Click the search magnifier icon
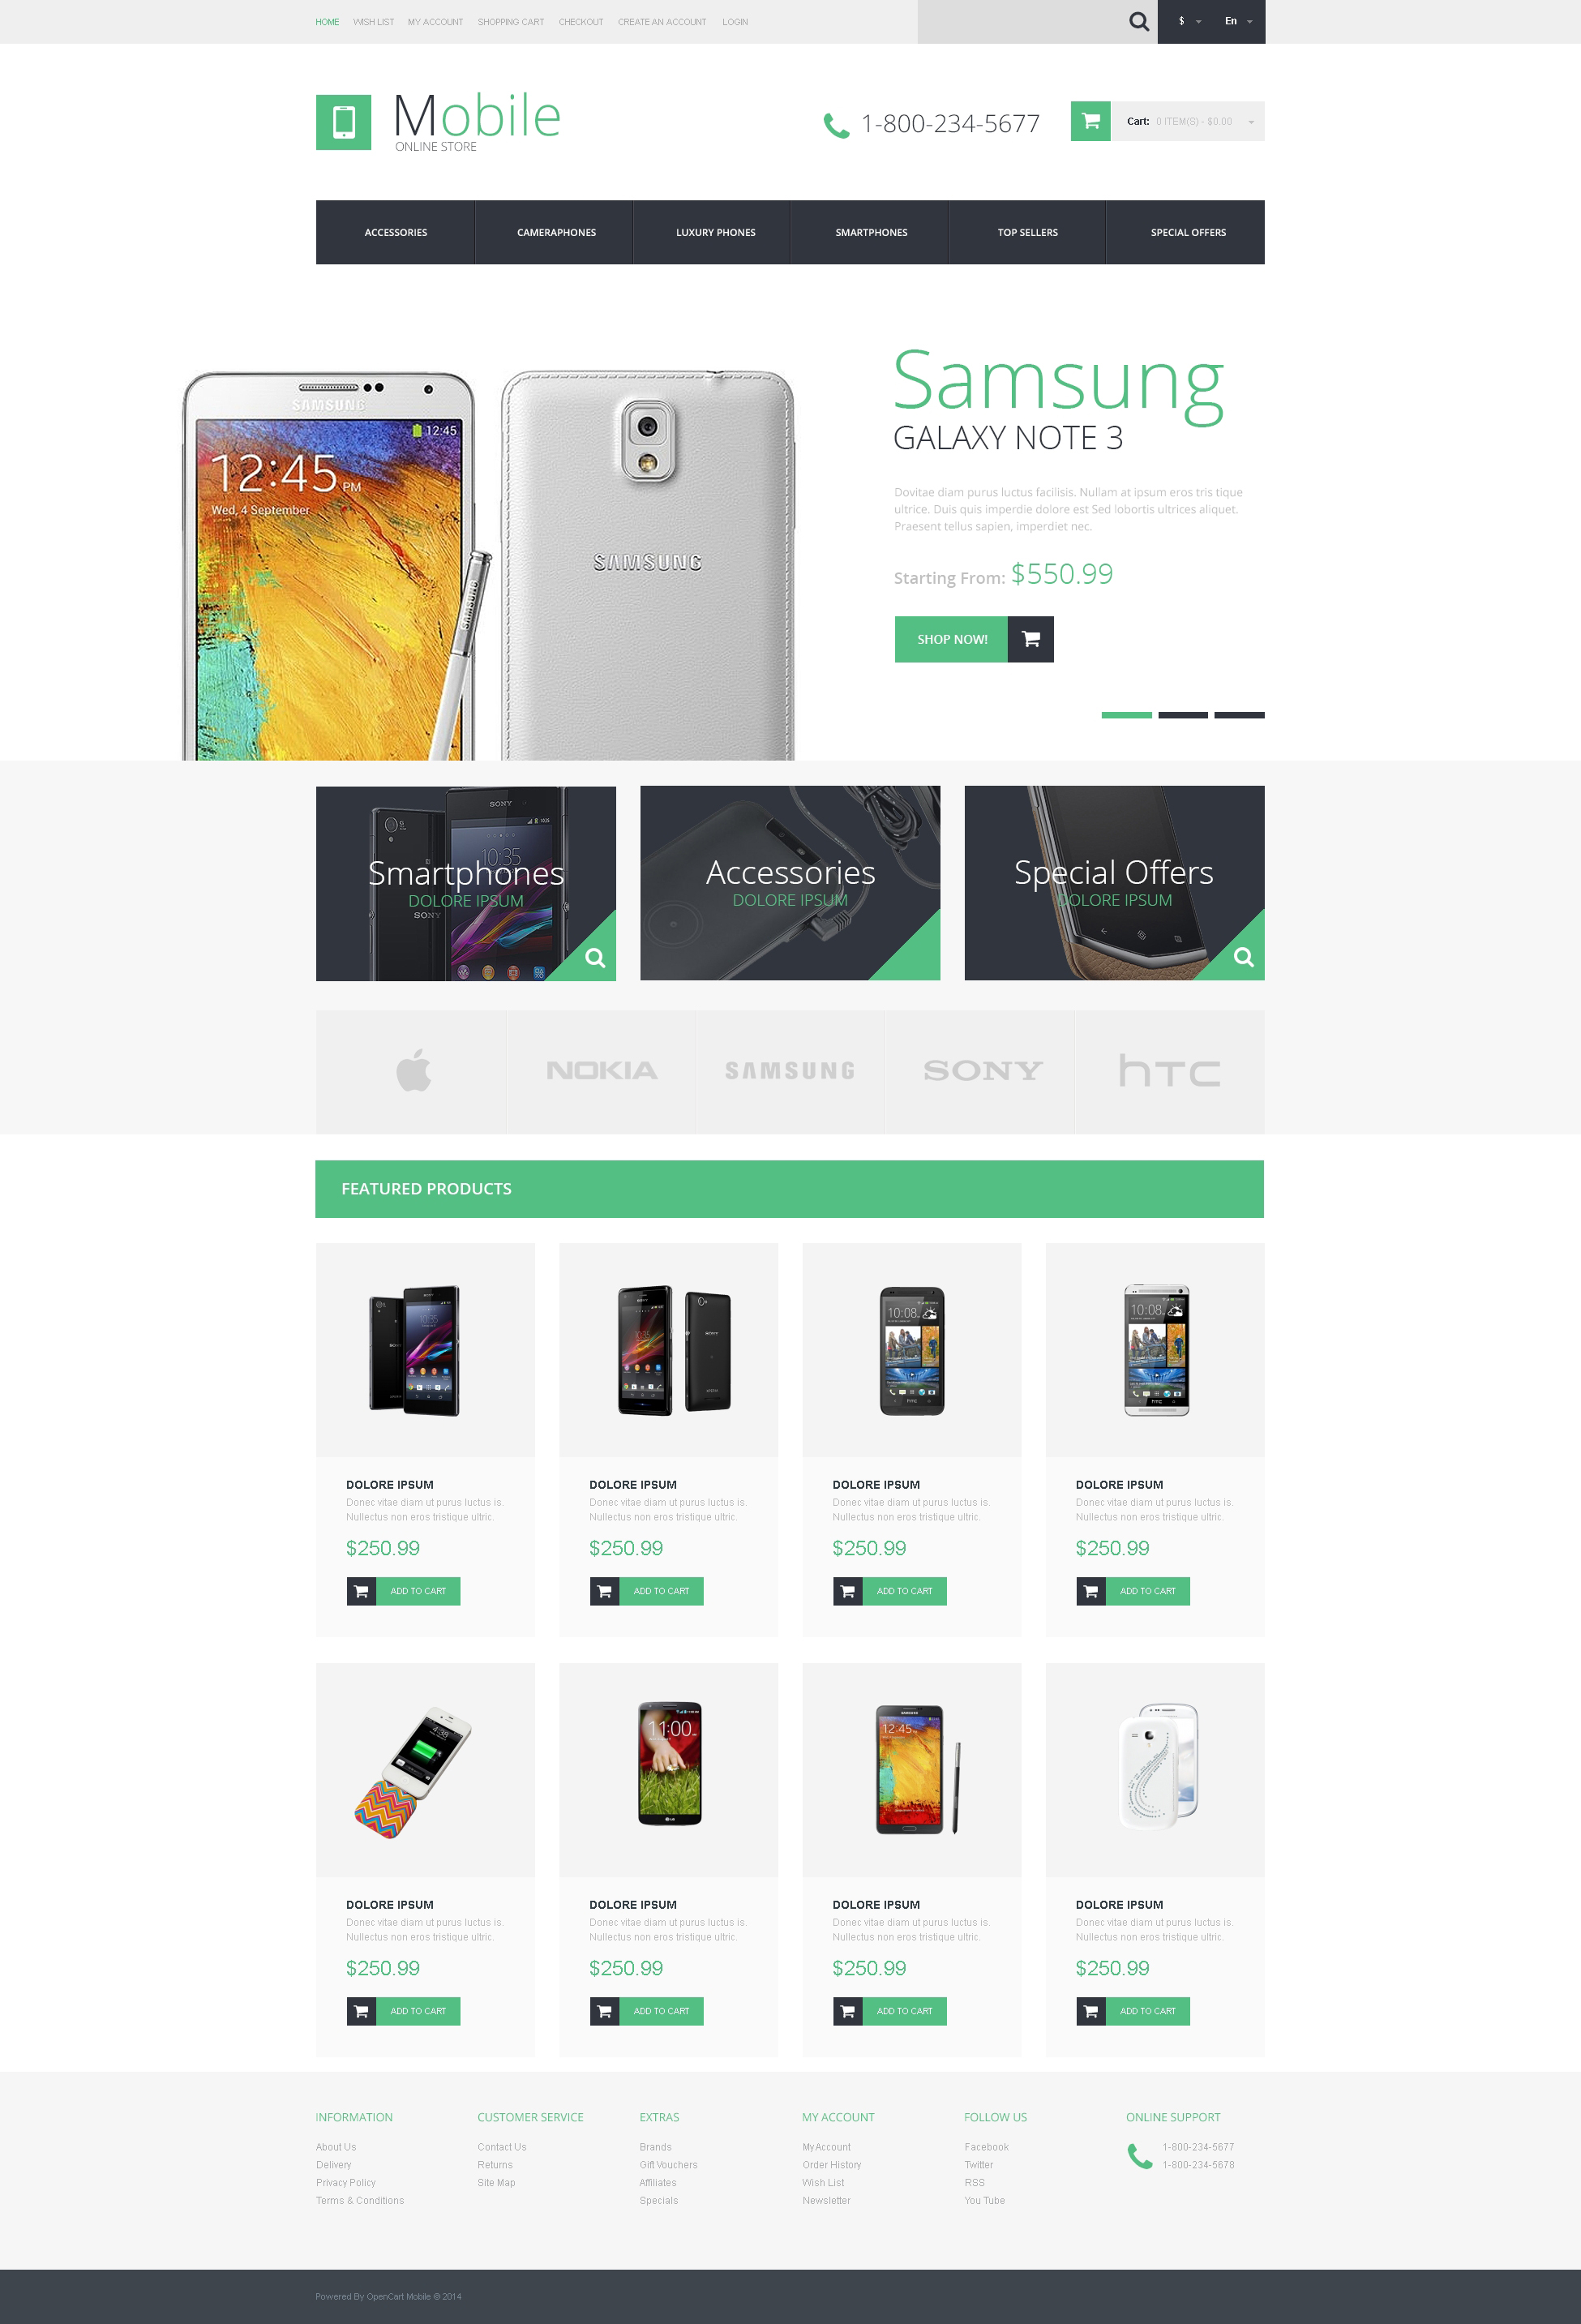The width and height of the screenshot is (1581, 2324). (x=1138, y=21)
